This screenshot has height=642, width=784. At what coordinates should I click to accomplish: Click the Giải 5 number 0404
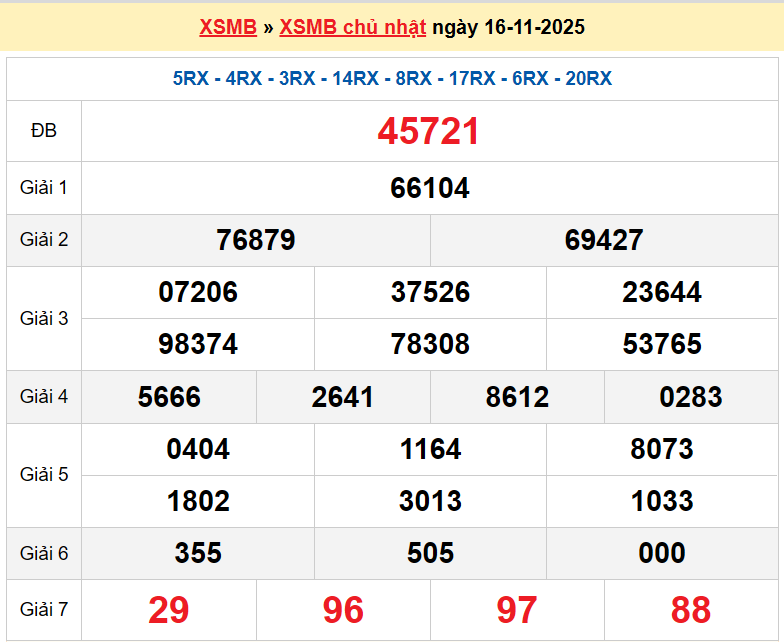click(198, 449)
